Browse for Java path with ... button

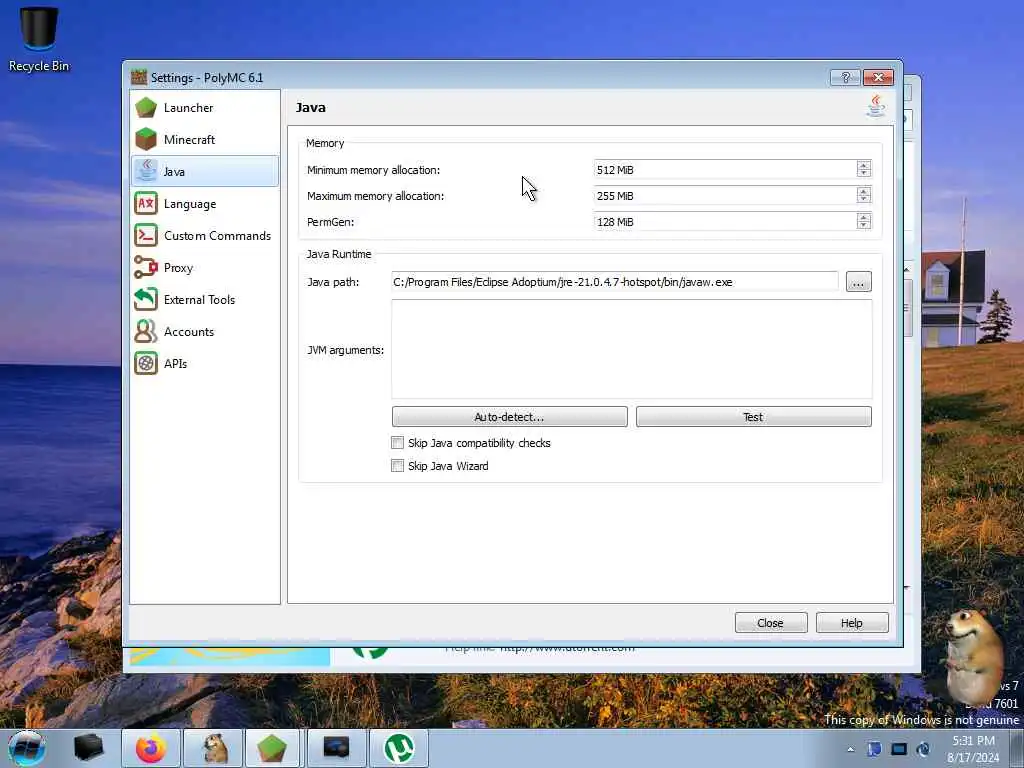[858, 282]
